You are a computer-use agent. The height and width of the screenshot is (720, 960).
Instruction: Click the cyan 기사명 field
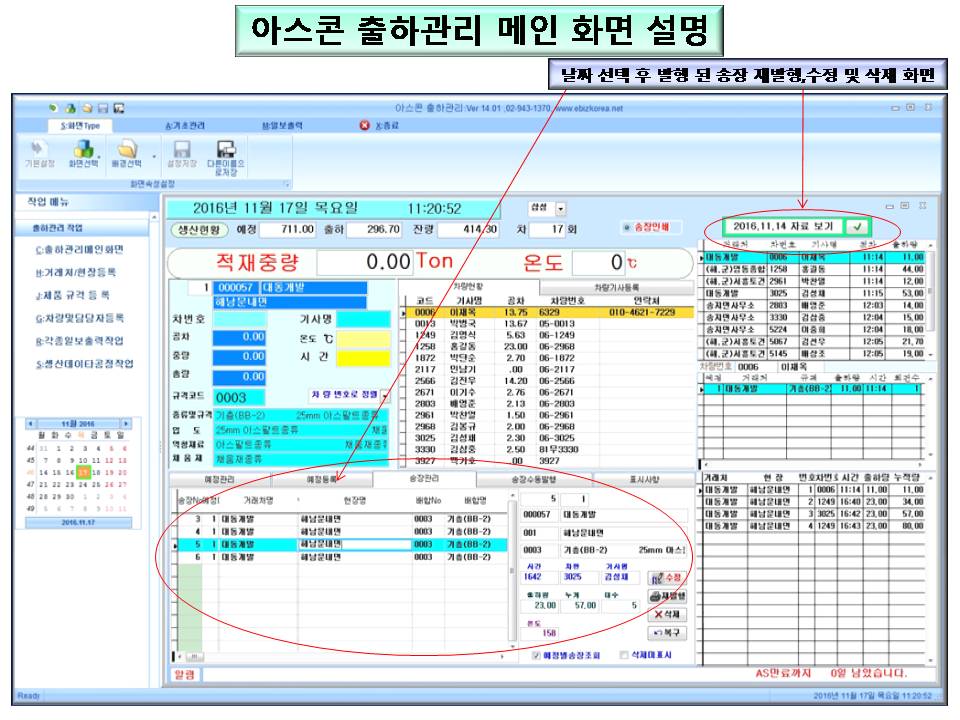pyautogui.click(x=363, y=319)
